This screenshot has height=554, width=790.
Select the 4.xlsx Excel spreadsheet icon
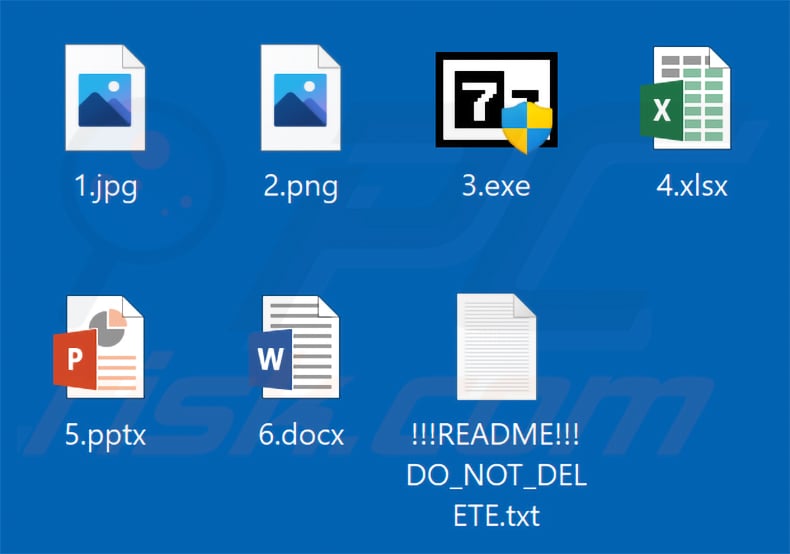[x=685, y=98]
